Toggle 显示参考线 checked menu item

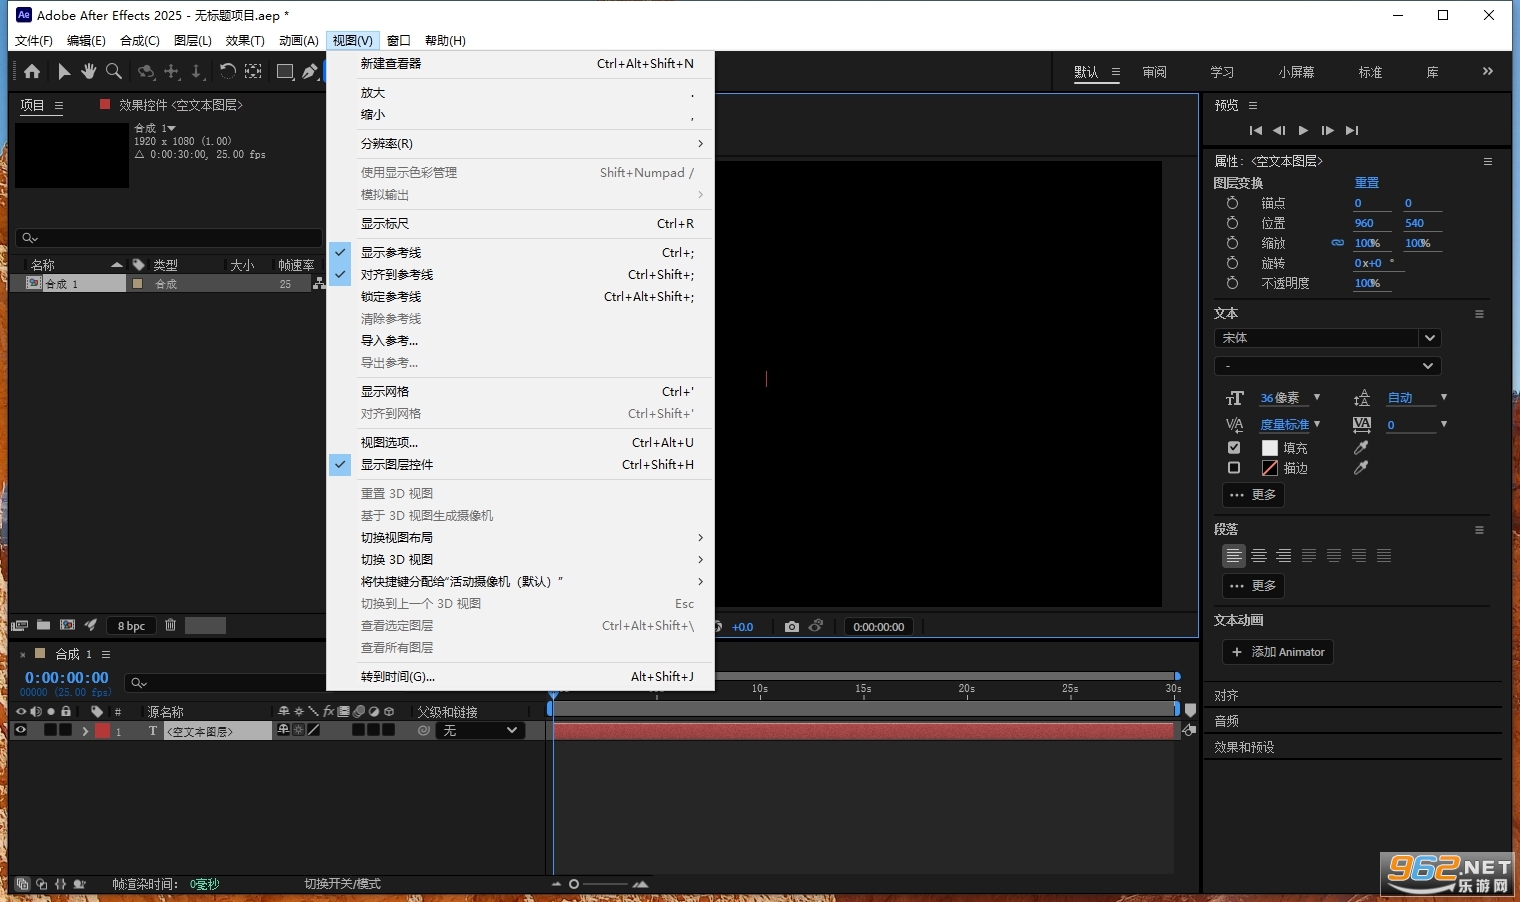520,253
